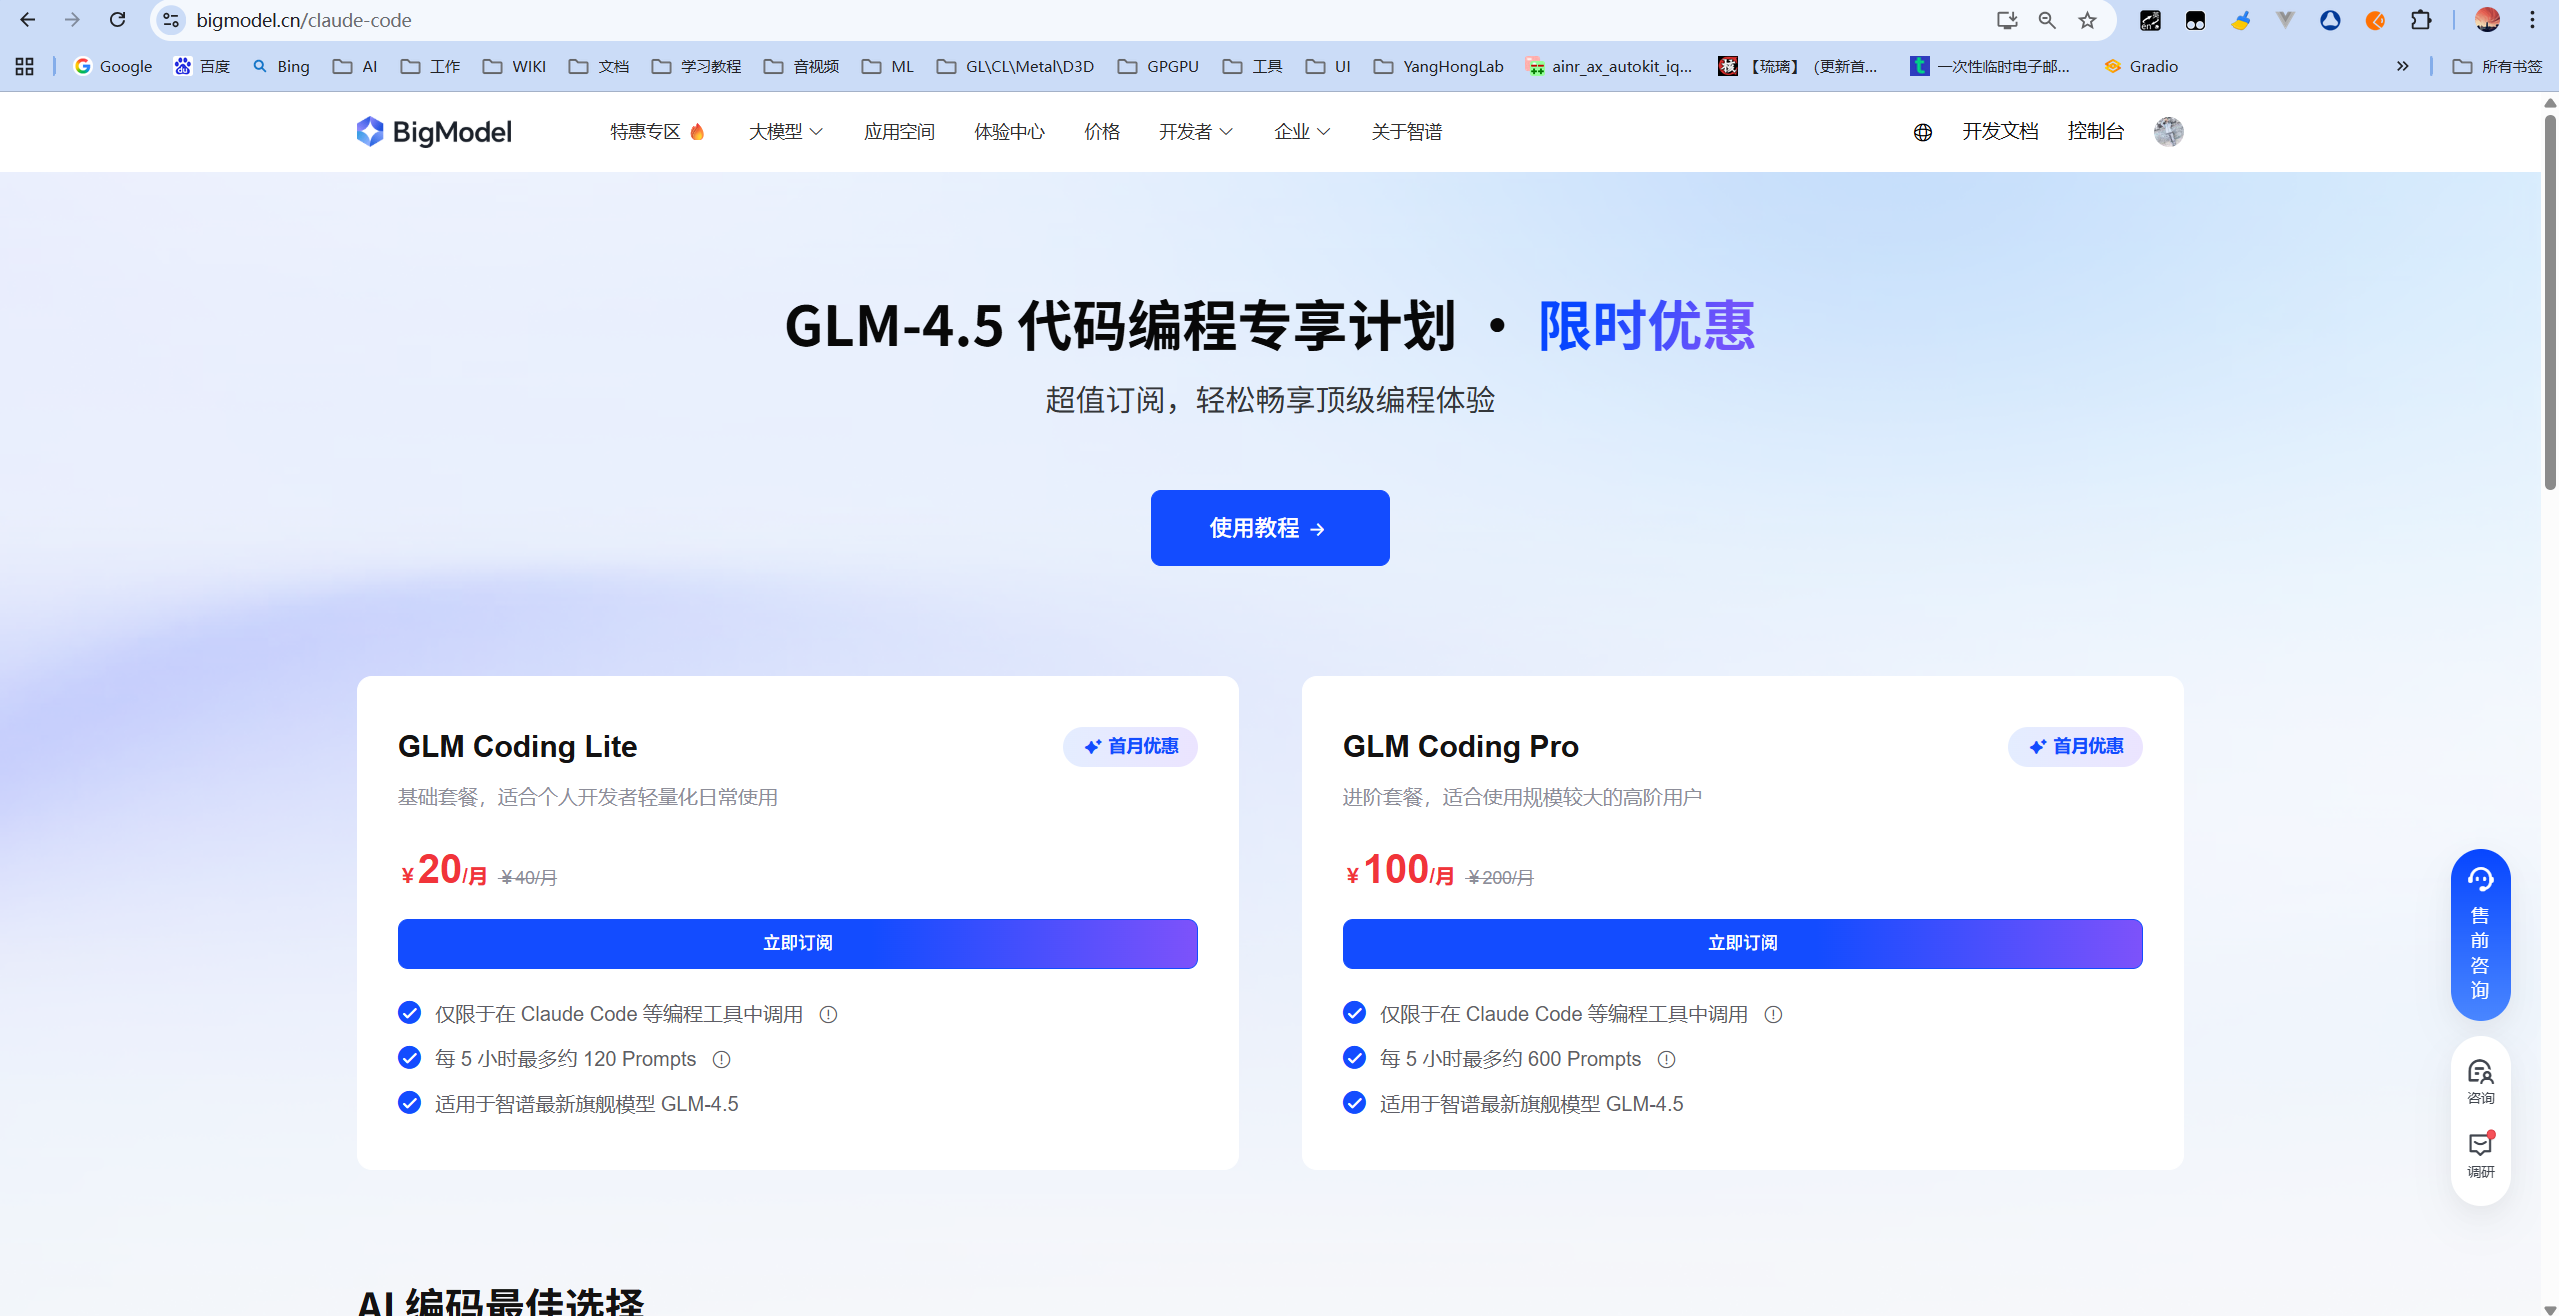
Task: Click the 调研 survey icon
Action: click(2480, 1155)
